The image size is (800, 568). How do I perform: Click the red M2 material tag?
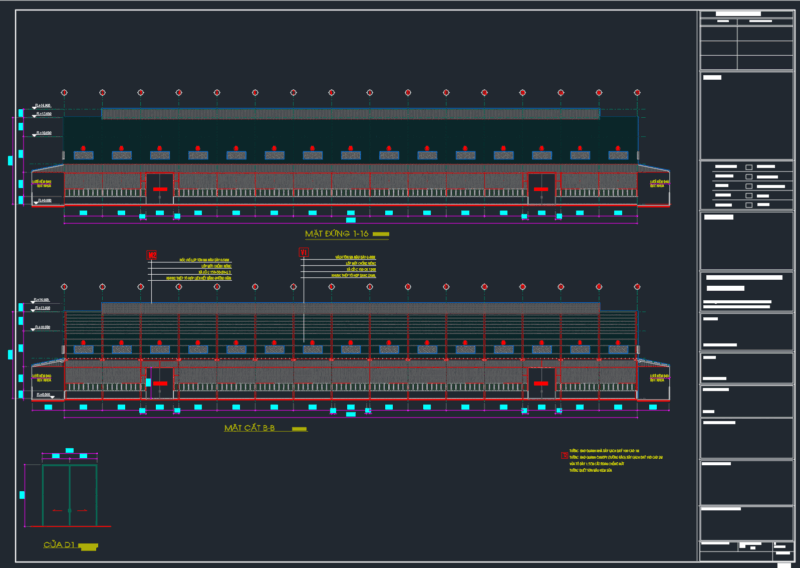(x=151, y=254)
